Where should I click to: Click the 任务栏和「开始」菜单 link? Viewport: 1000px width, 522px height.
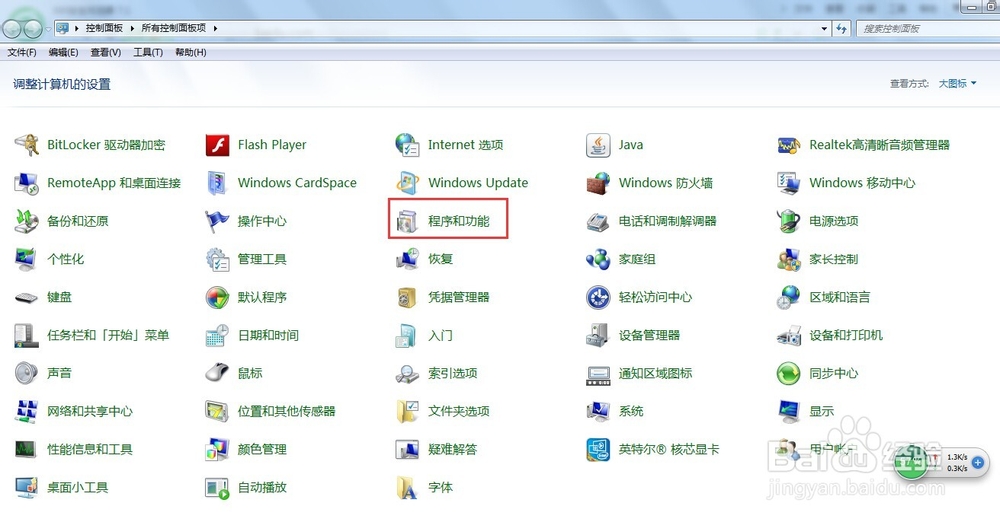click(x=108, y=336)
